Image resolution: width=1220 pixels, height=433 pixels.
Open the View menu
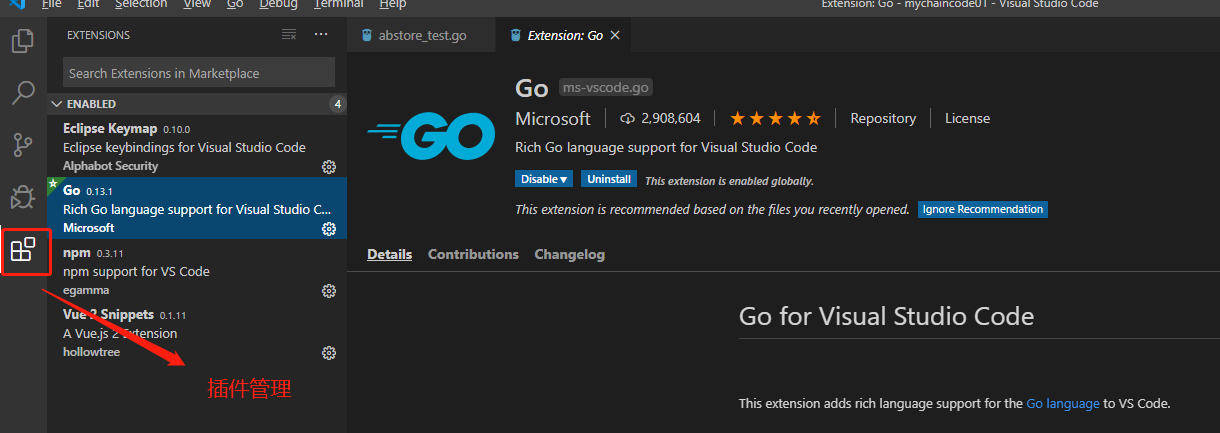tap(197, 4)
